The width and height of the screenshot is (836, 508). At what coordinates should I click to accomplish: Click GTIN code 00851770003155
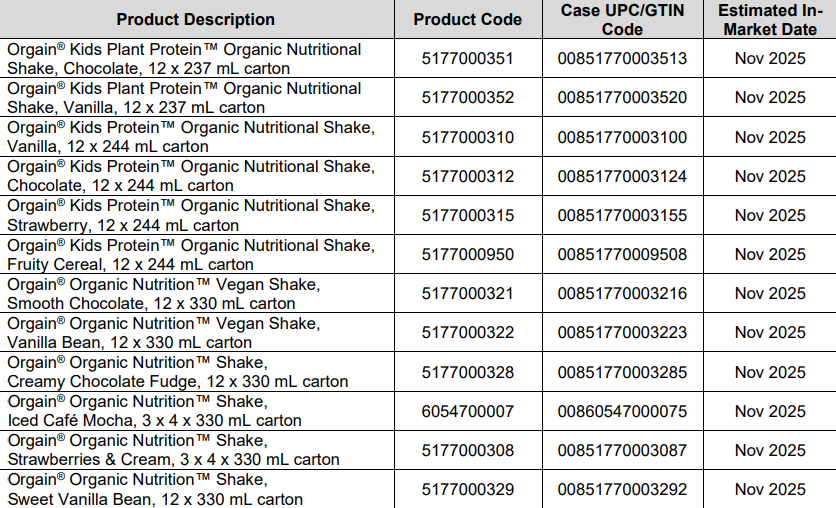[x=622, y=215]
